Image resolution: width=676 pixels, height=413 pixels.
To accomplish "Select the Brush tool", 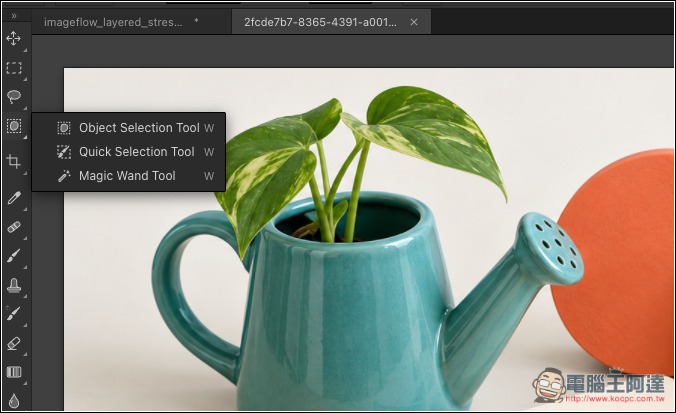I will [x=13, y=256].
